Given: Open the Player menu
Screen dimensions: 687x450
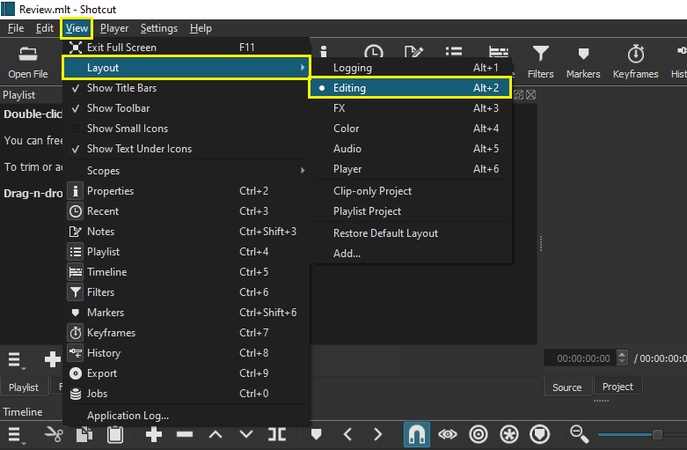Looking at the screenshot, I should [114, 28].
